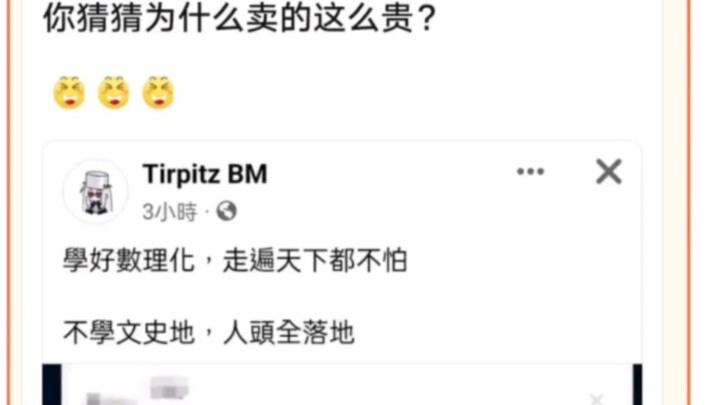
Task: Tap the third laughing emoji
Action: [x=158, y=93]
